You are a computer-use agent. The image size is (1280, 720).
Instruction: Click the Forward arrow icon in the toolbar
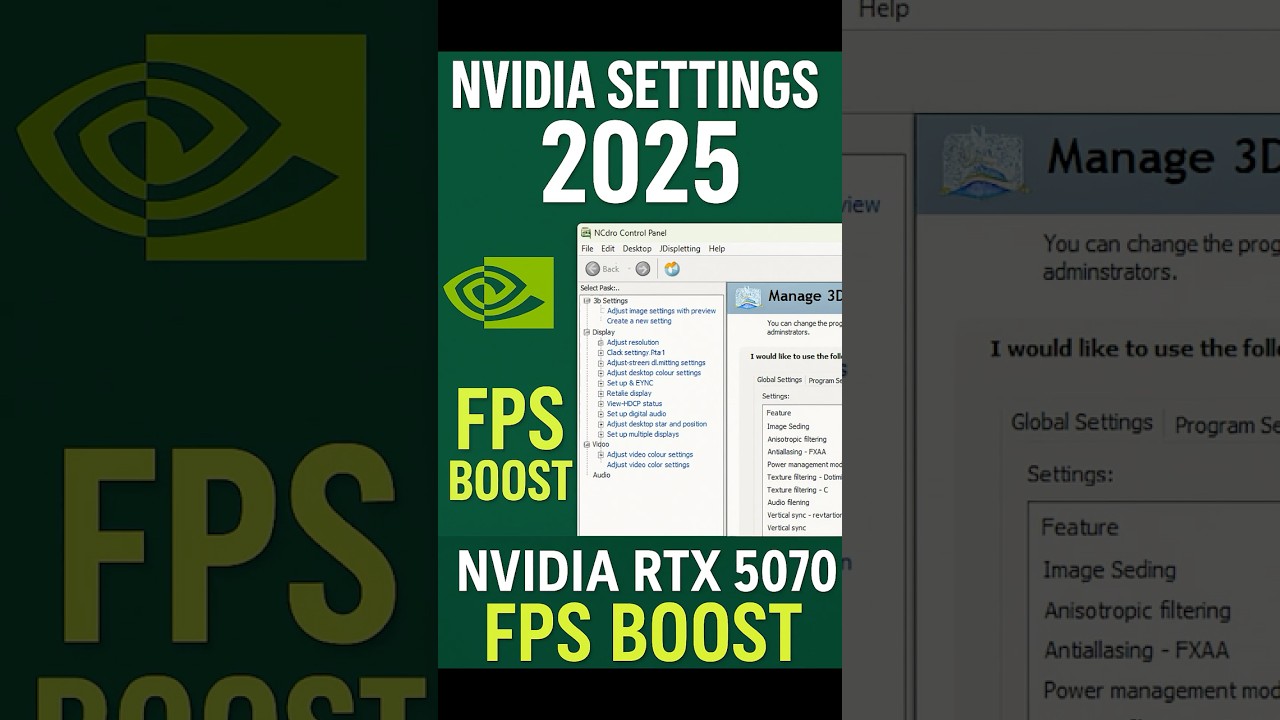(x=643, y=269)
